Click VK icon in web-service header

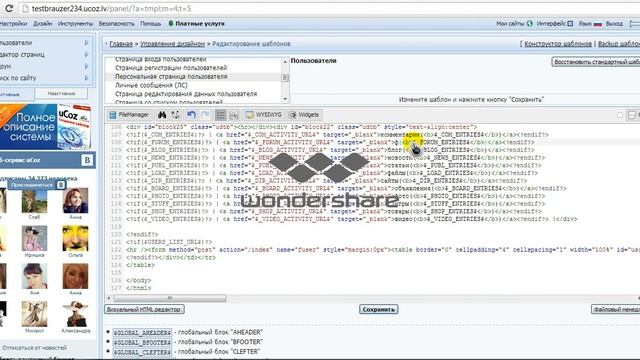pyautogui.click(x=87, y=160)
